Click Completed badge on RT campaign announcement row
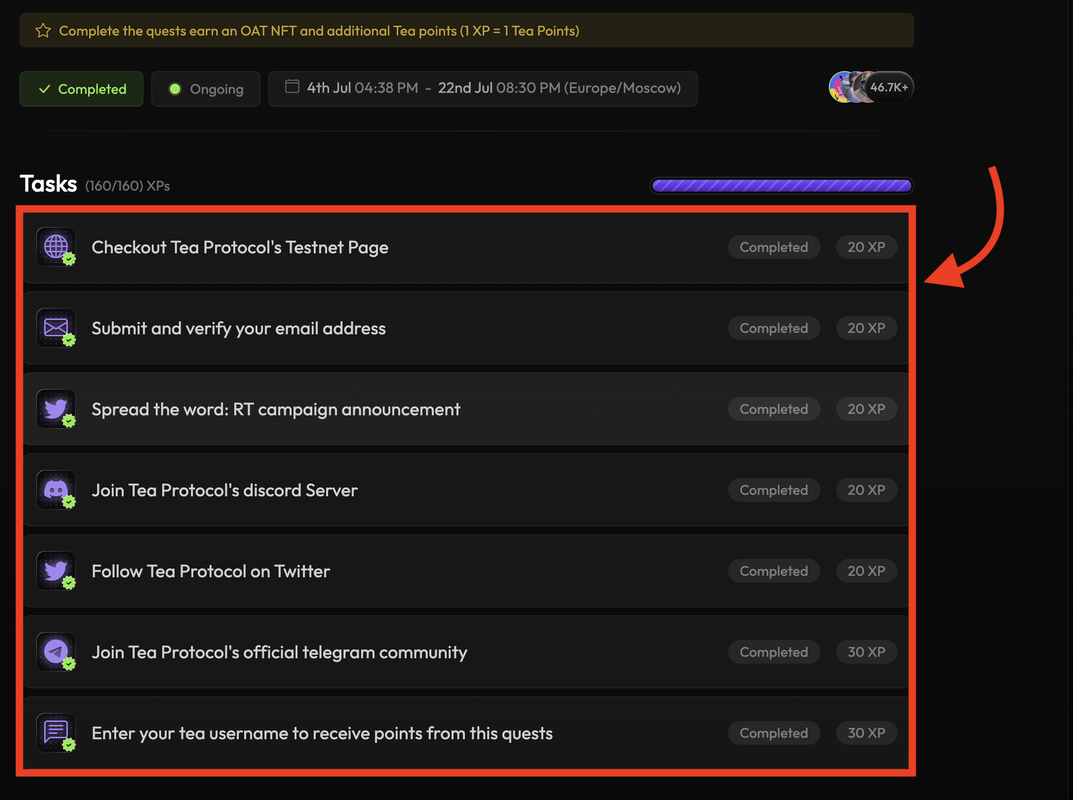This screenshot has width=1073, height=800. pos(774,409)
